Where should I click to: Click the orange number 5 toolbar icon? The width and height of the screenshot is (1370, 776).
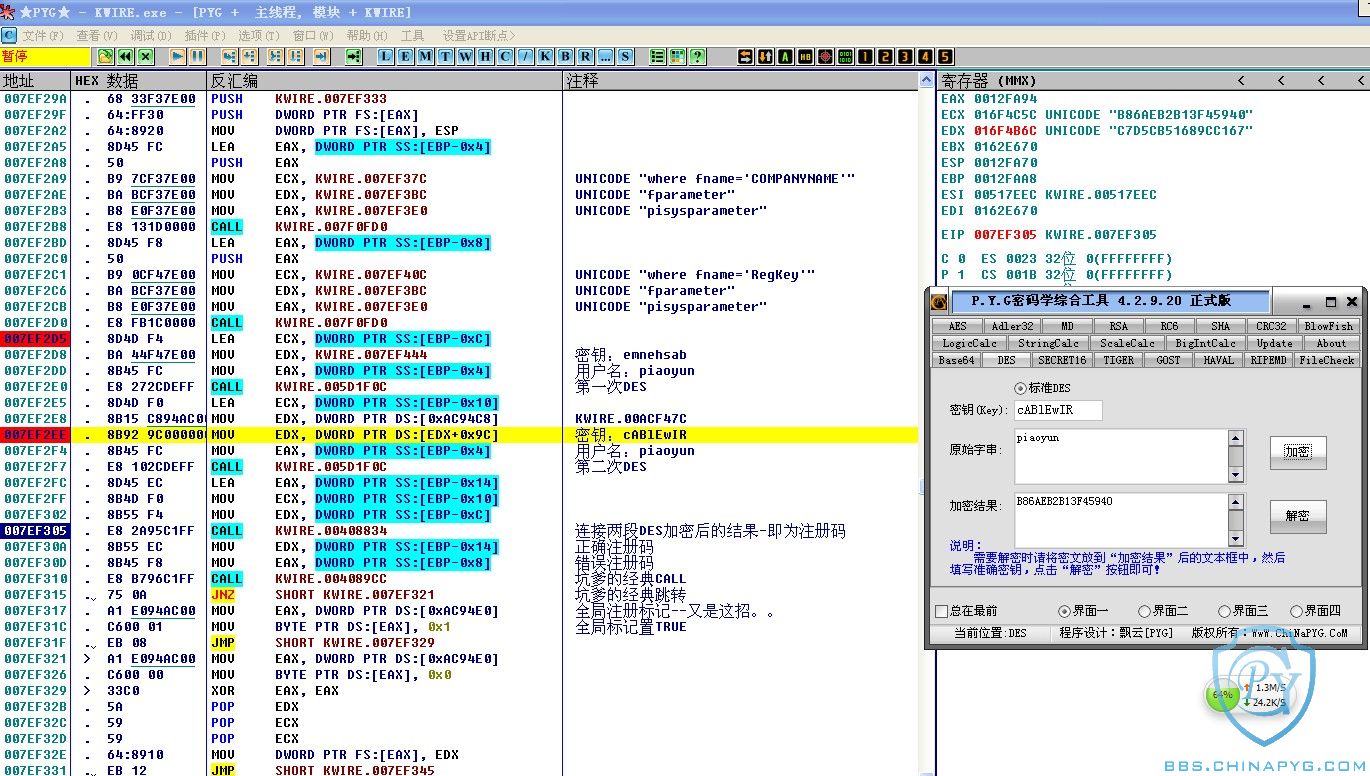click(x=945, y=57)
